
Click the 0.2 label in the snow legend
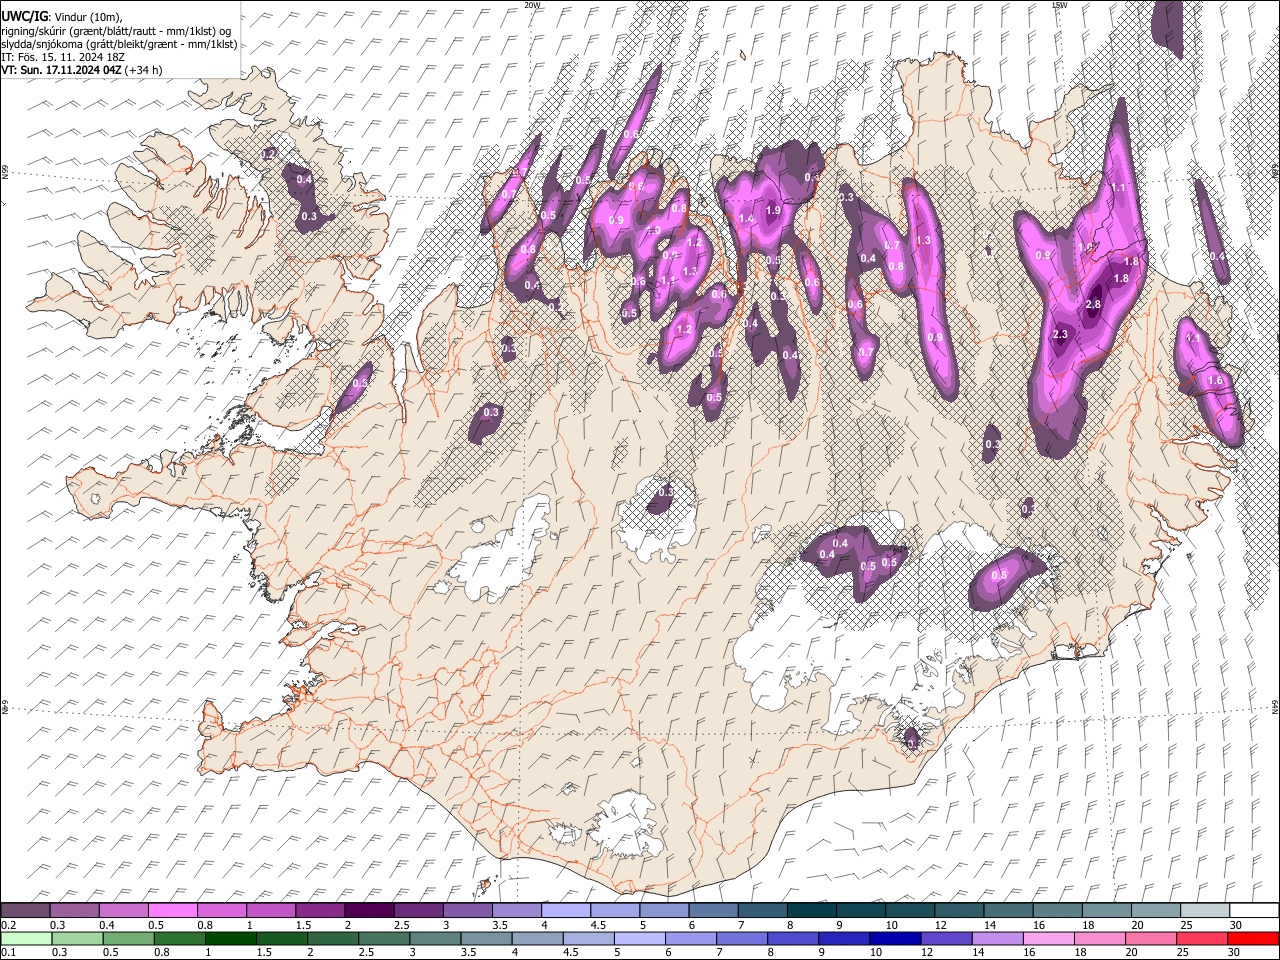coord(8,925)
